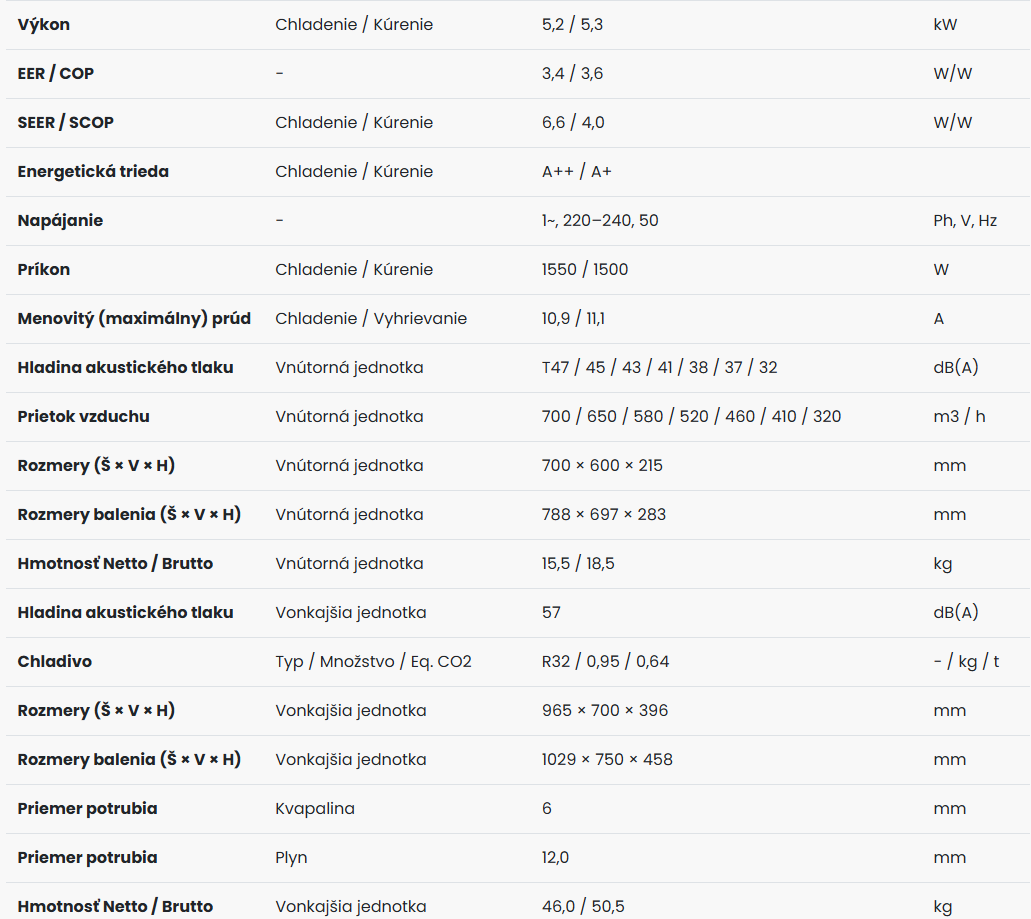Screen dimensions: 1031x919
Task: Click the Výkon row label
Action: pyautogui.click(x=43, y=25)
